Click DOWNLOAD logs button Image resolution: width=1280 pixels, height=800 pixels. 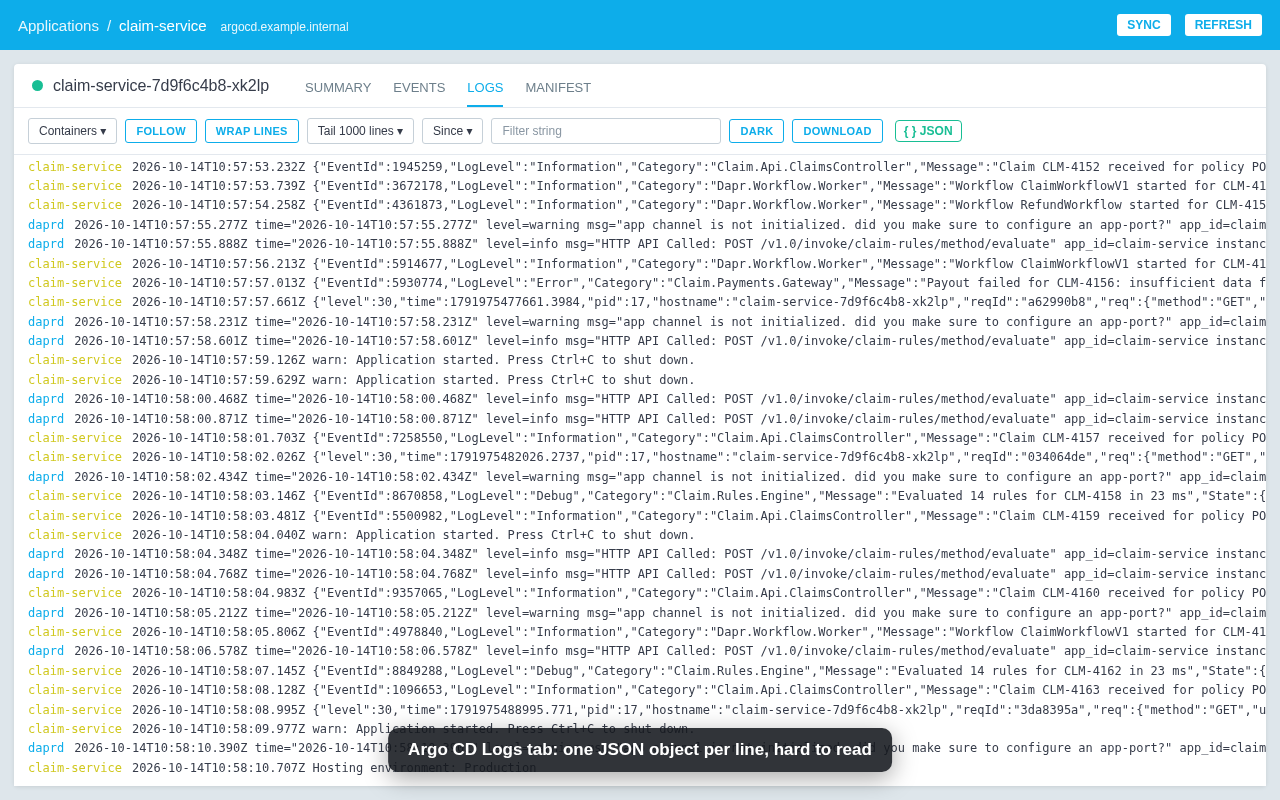point(837,131)
